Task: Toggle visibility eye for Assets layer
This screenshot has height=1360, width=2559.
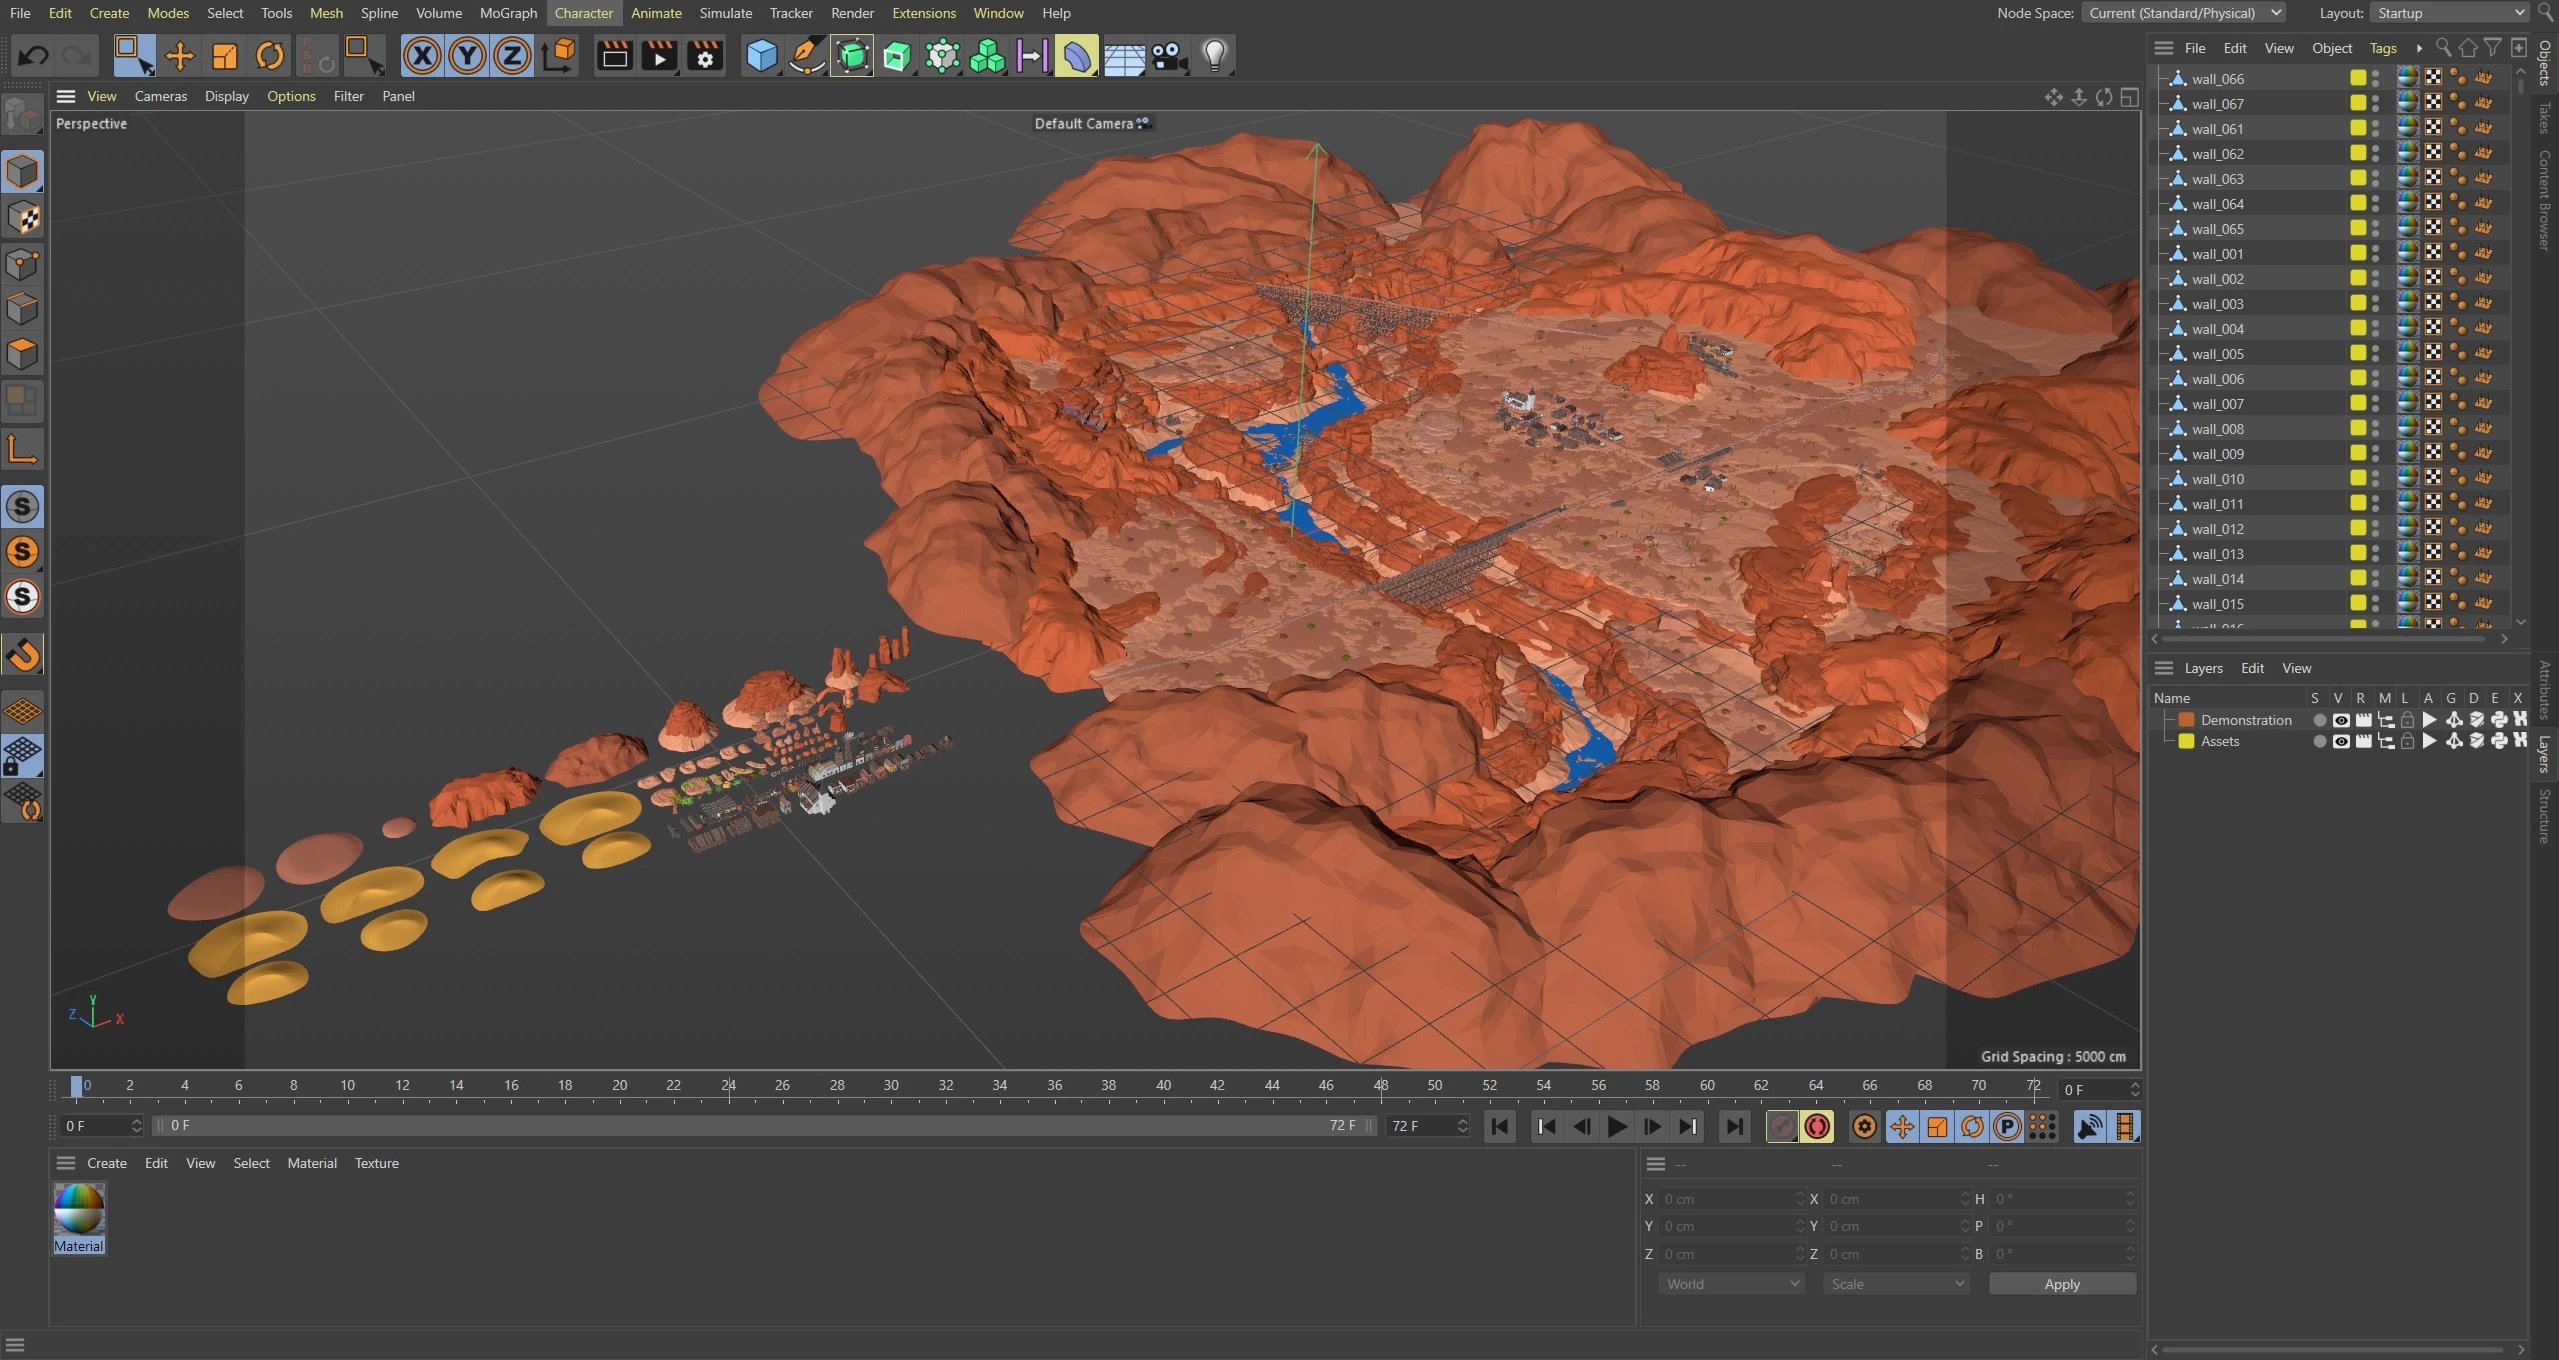Action: pos(2340,741)
